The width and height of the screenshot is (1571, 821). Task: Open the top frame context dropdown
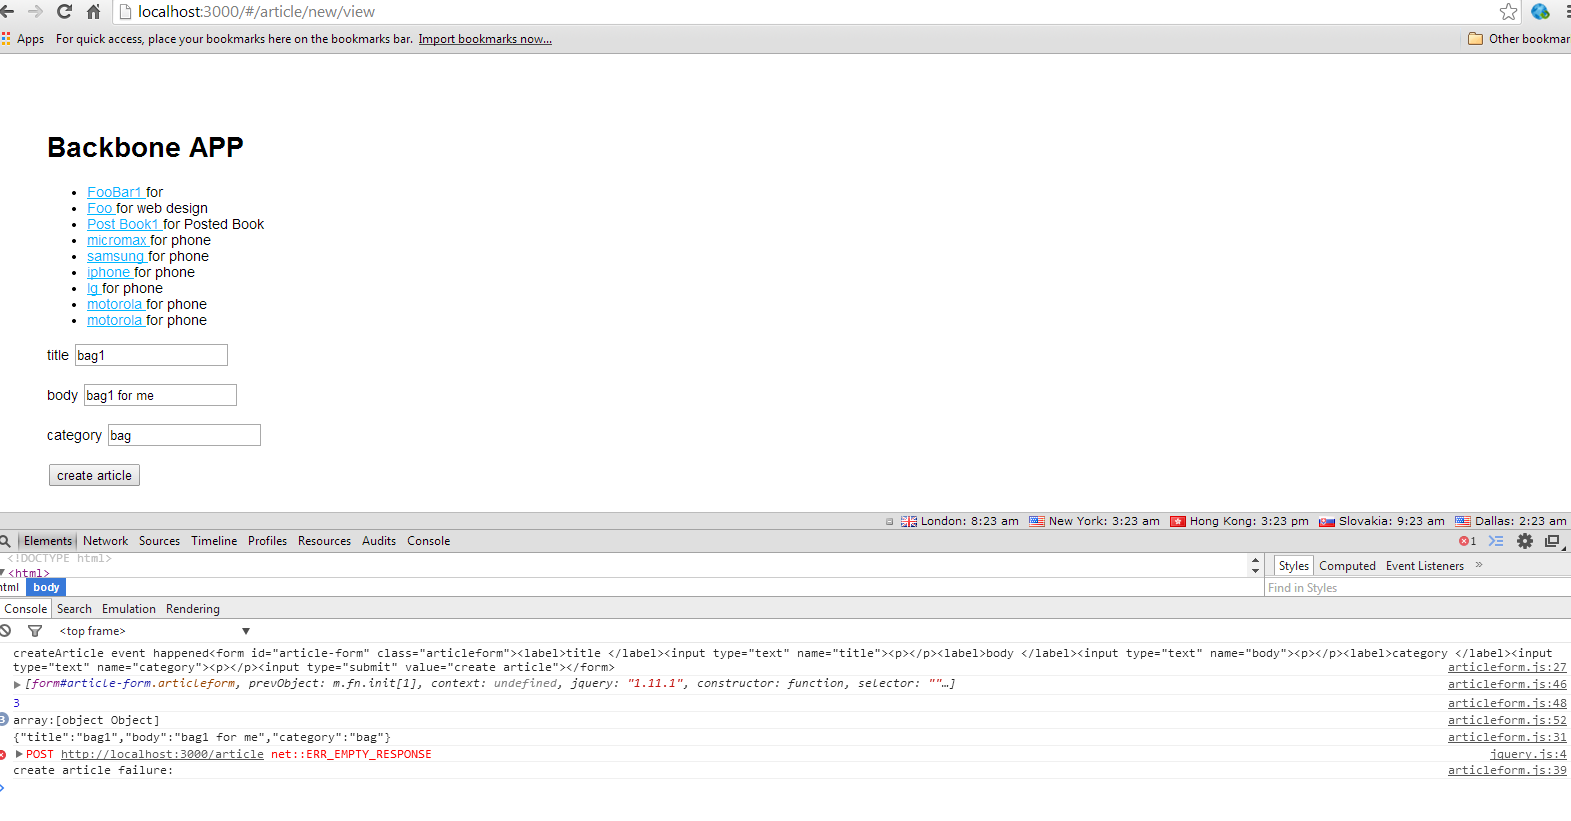[x=154, y=631]
